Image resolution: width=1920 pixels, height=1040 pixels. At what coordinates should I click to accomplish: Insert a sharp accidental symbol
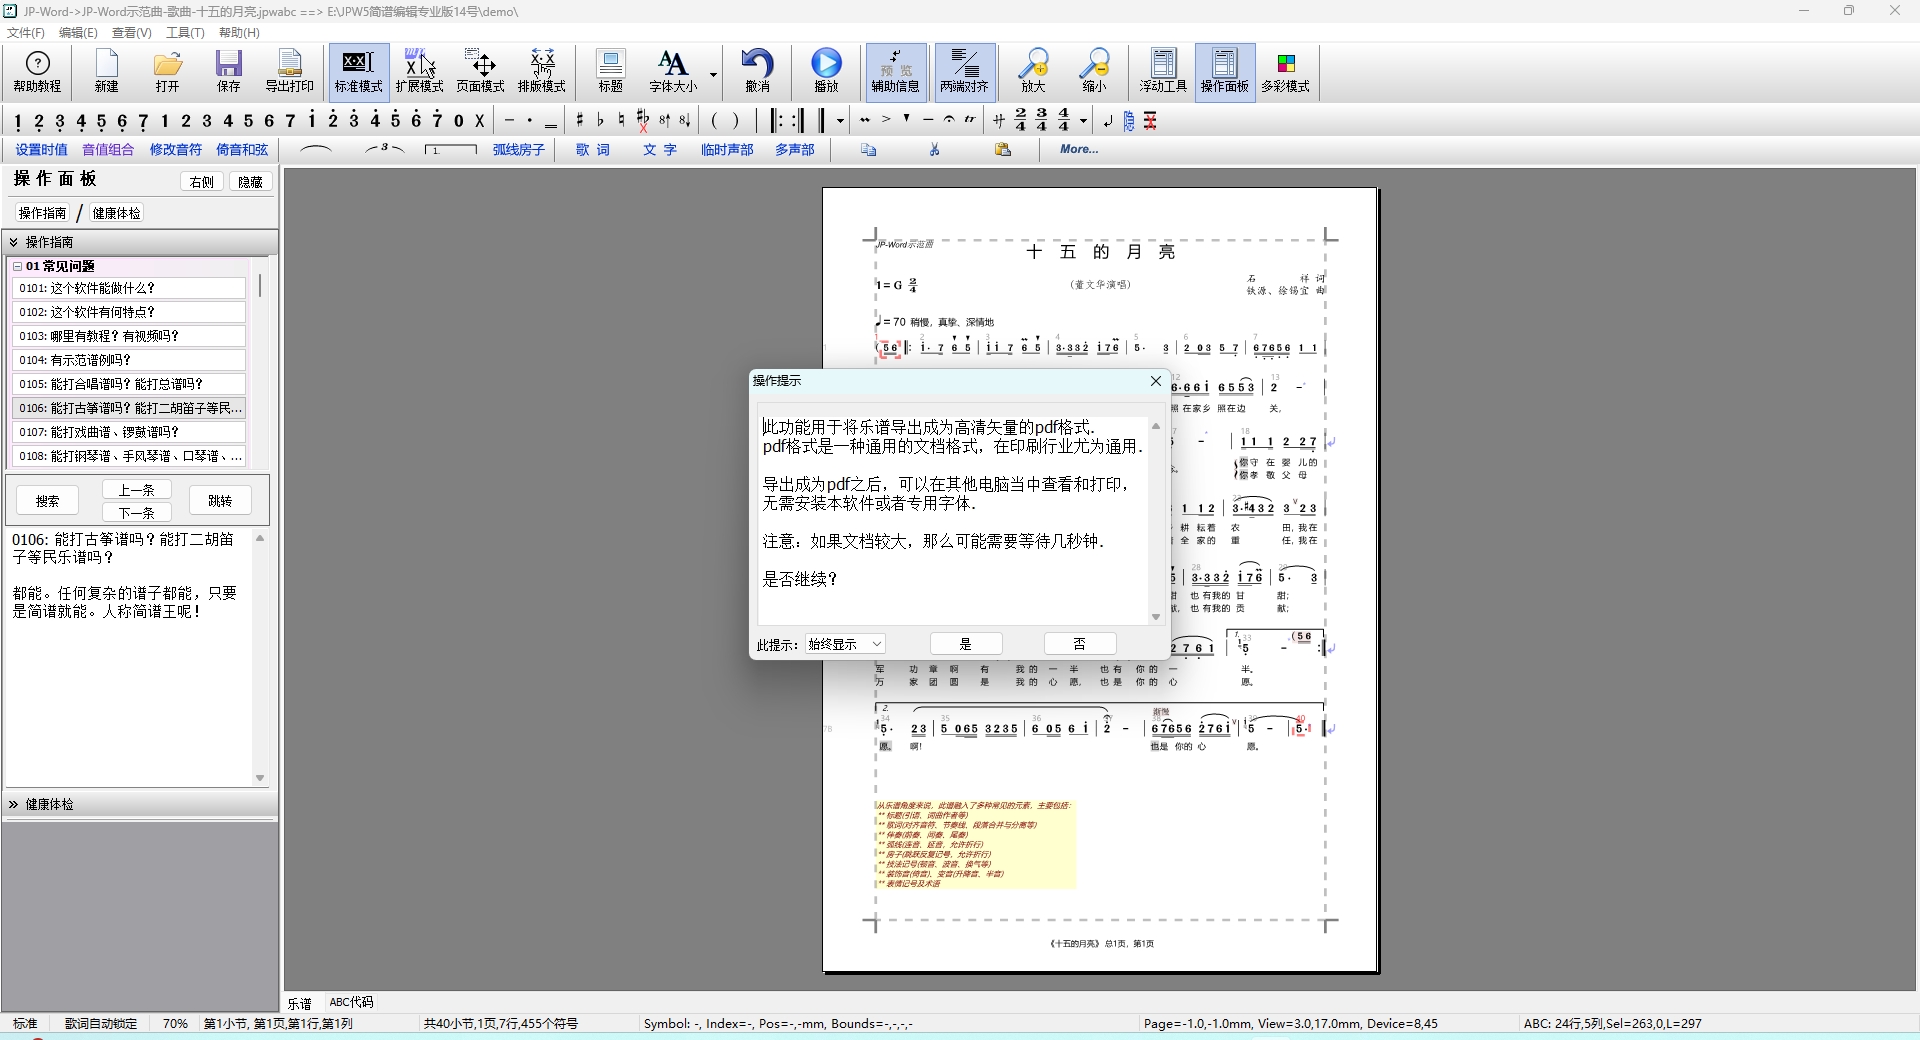(579, 121)
